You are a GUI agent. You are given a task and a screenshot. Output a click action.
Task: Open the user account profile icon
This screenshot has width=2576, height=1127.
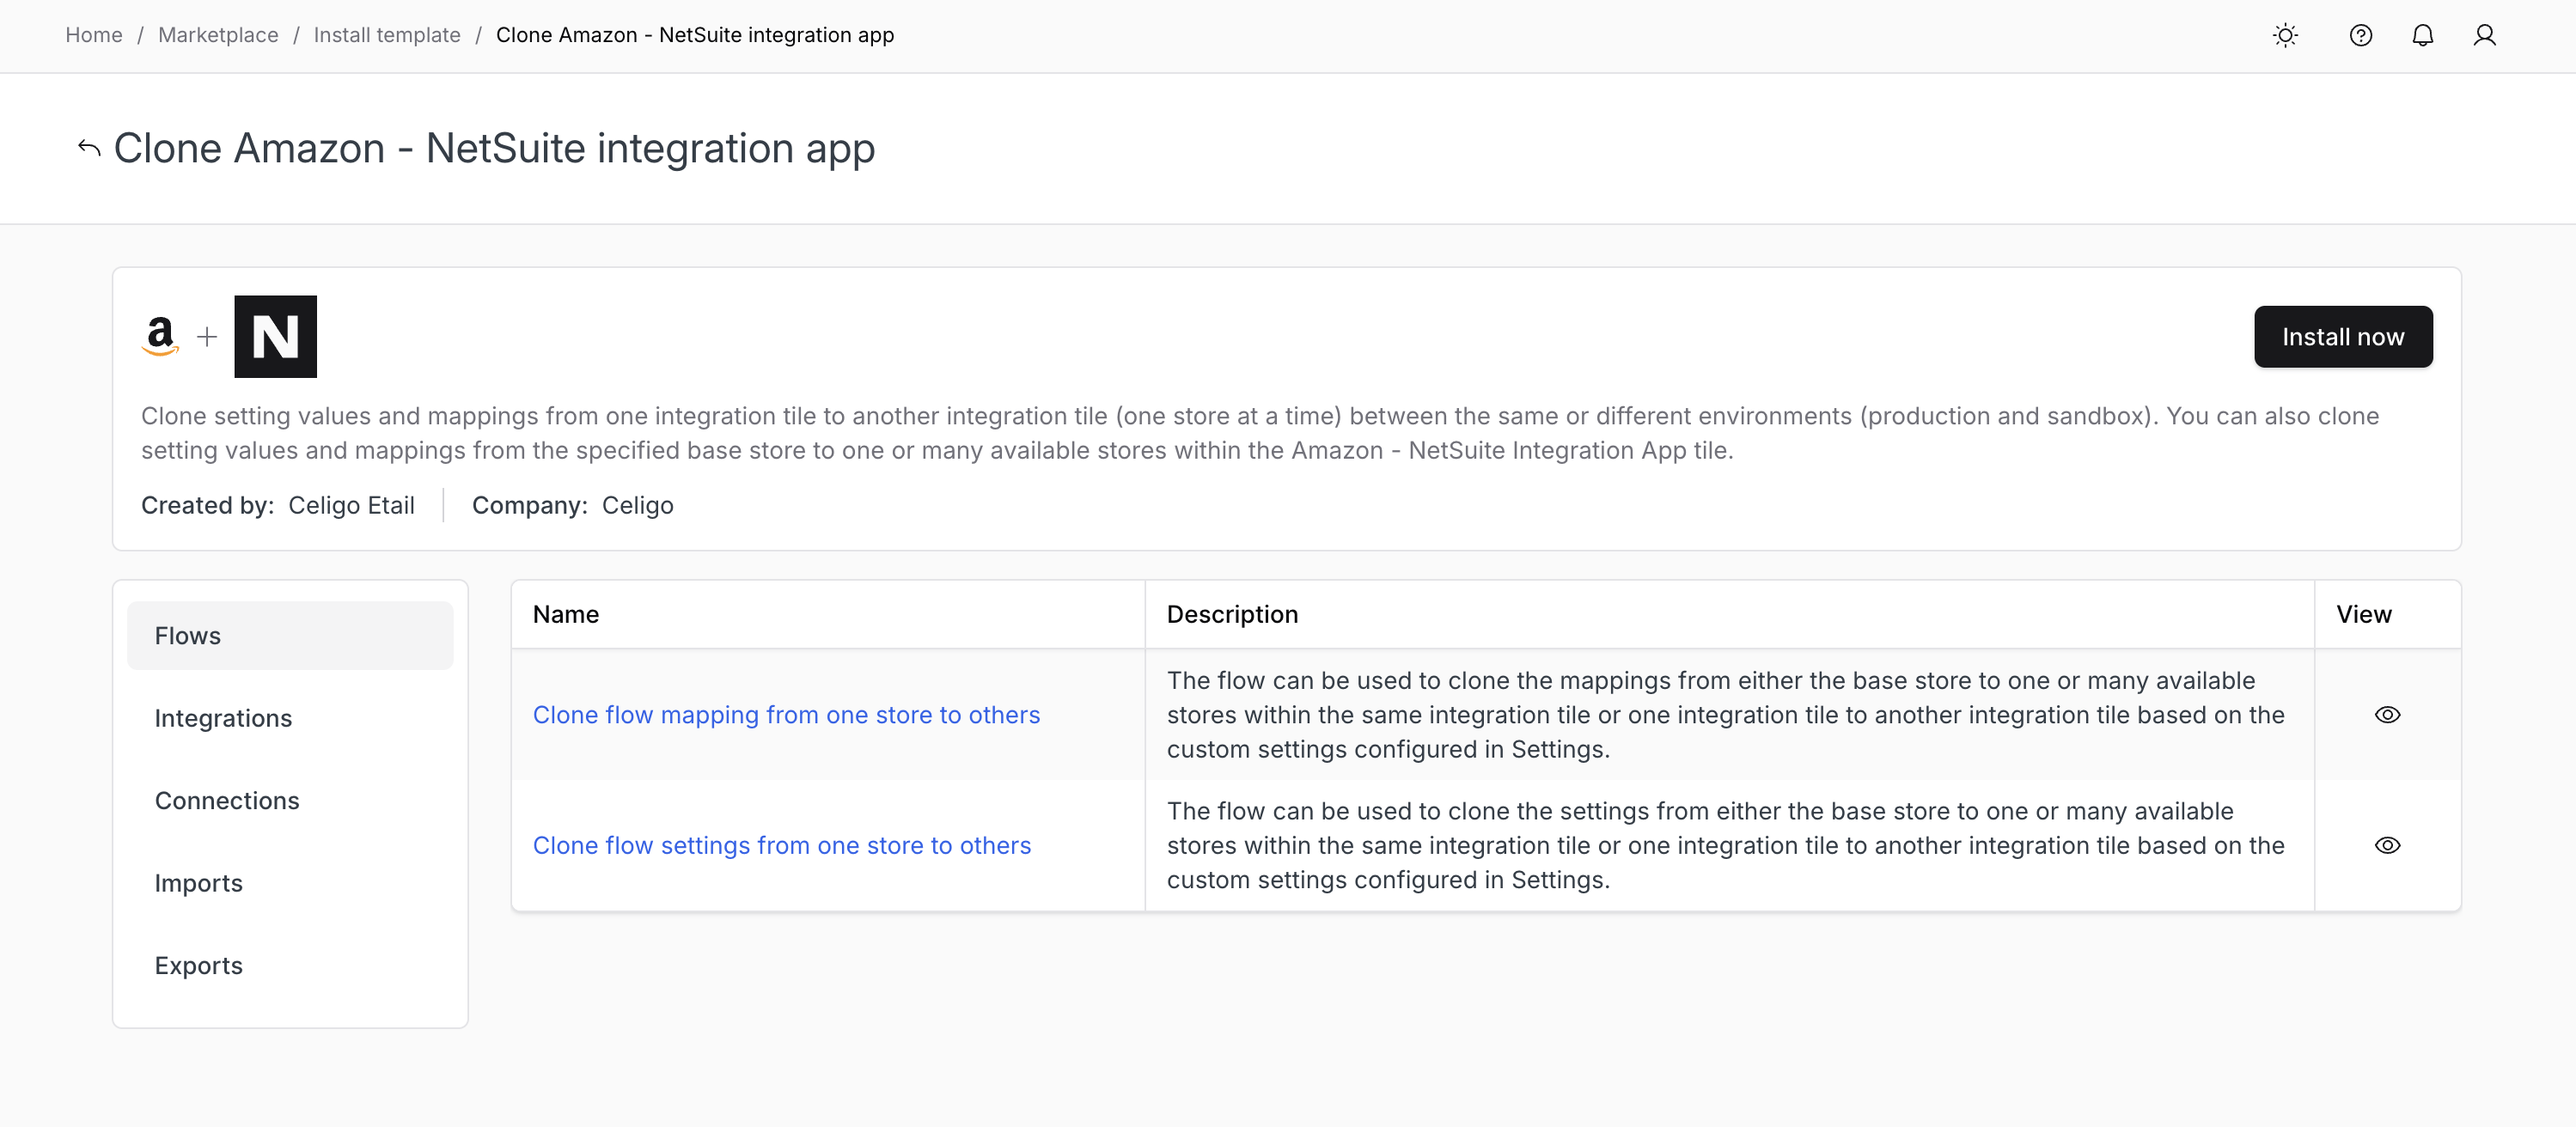click(x=2484, y=36)
